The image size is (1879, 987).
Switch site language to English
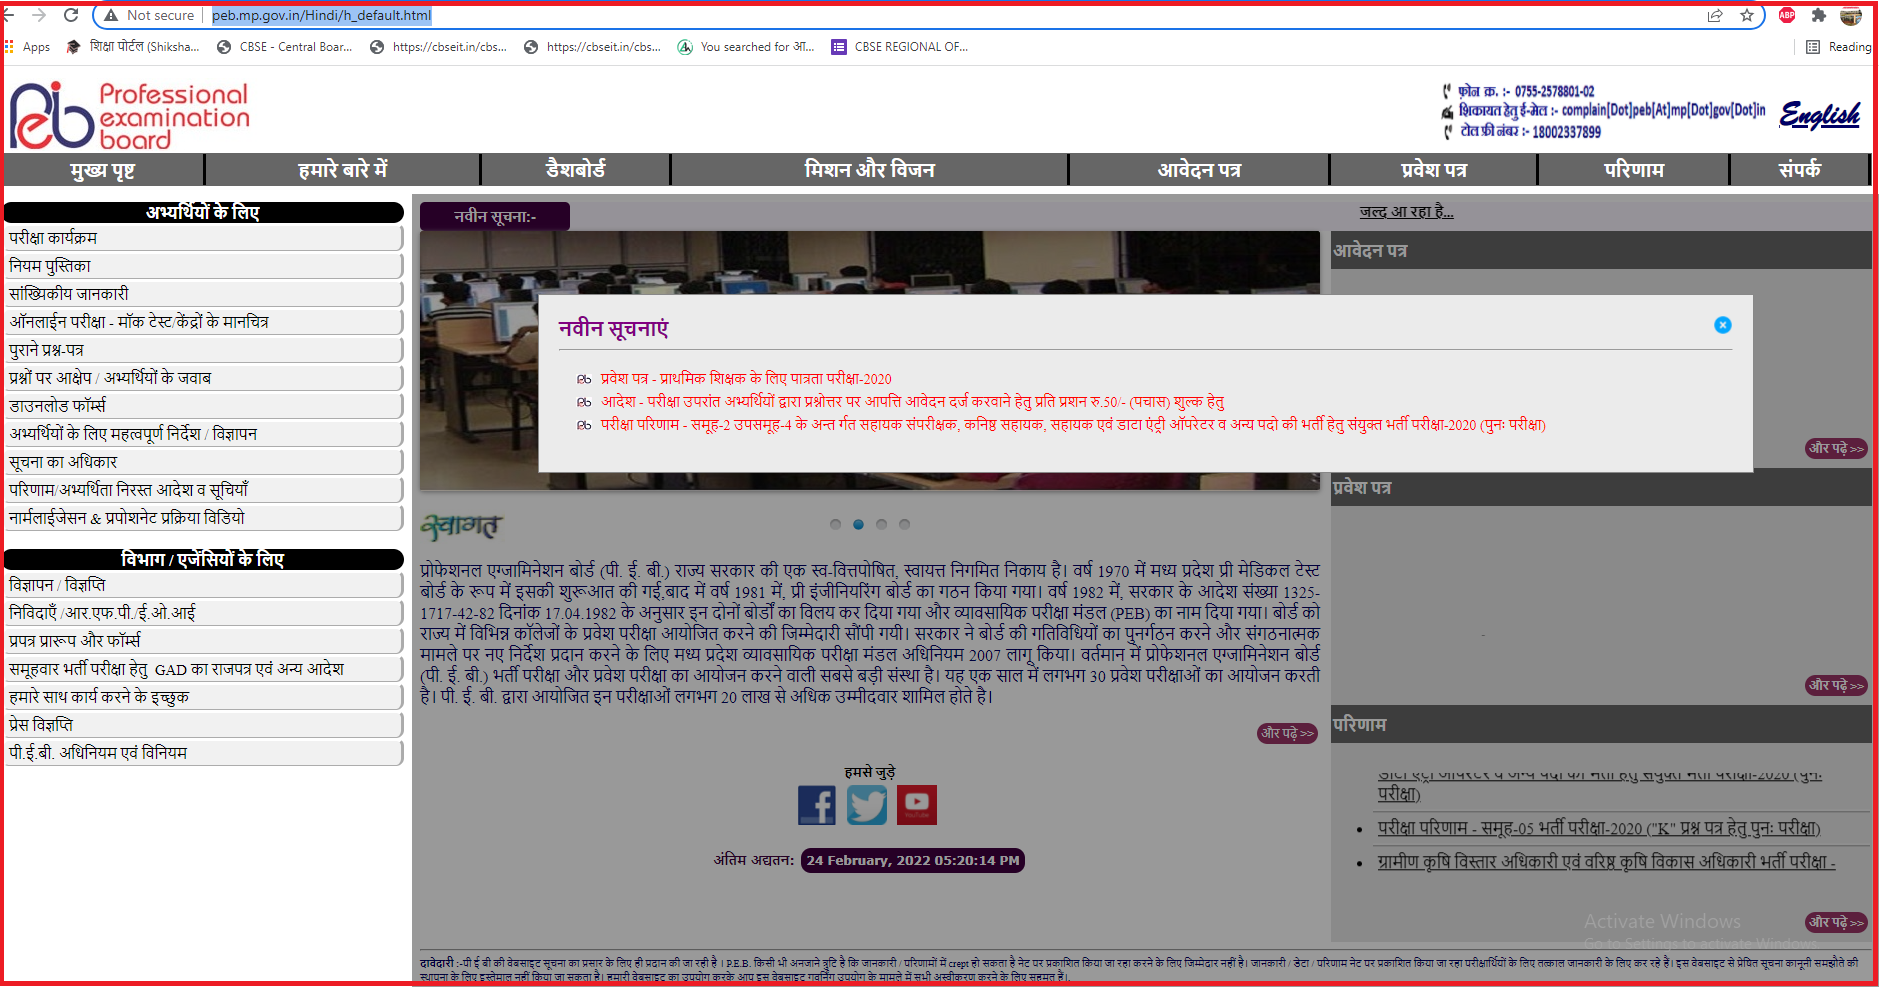(1819, 115)
